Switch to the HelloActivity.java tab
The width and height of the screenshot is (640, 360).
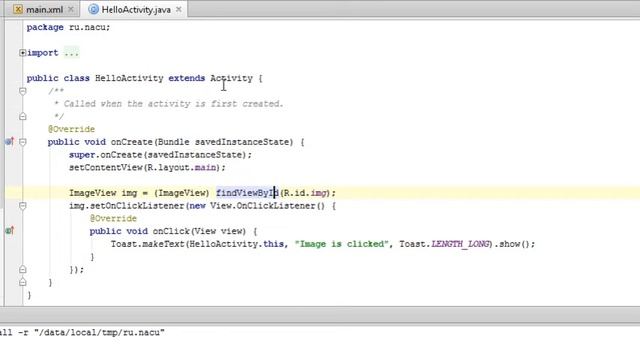pyautogui.click(x=136, y=9)
